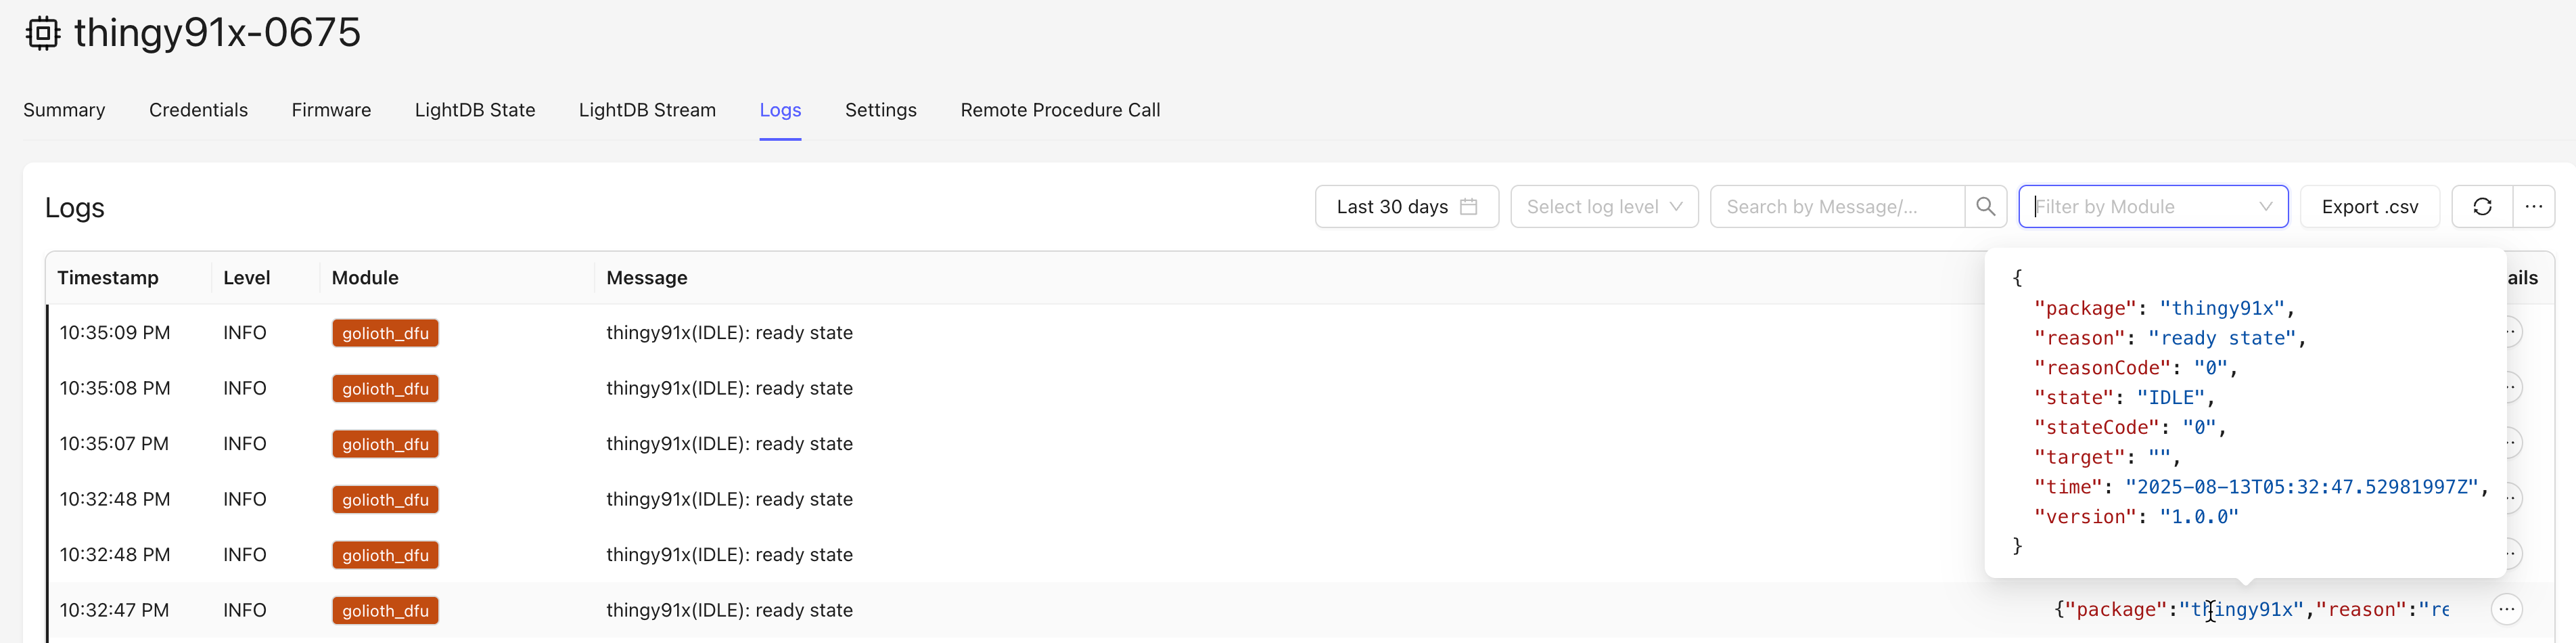Click the Timestamp column header

[x=108, y=278]
